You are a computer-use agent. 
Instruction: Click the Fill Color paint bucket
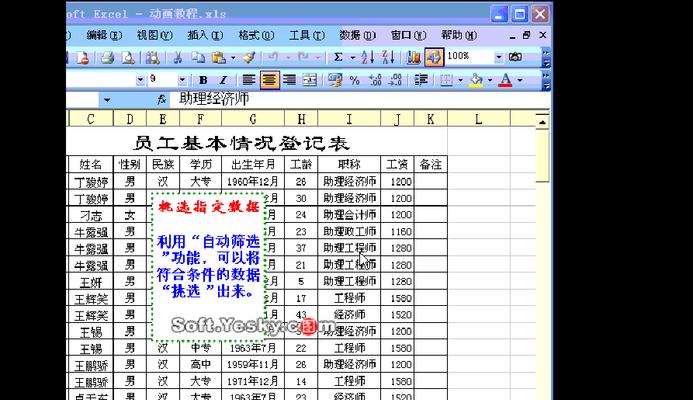tap(477, 79)
